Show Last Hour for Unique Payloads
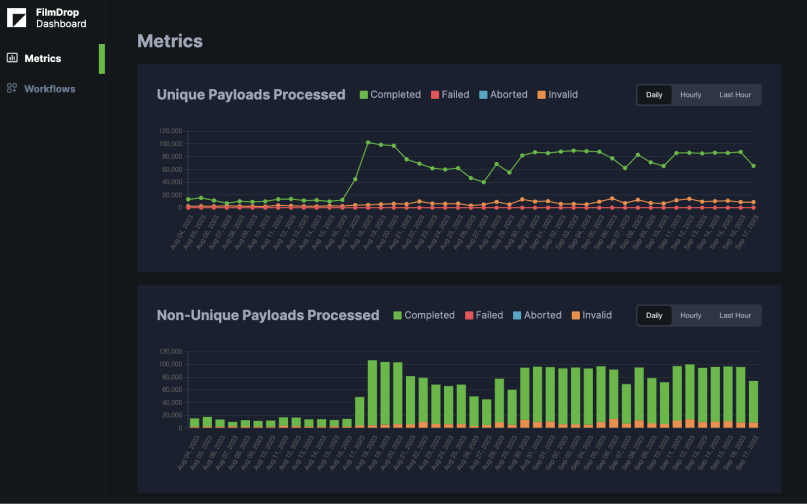 point(735,95)
